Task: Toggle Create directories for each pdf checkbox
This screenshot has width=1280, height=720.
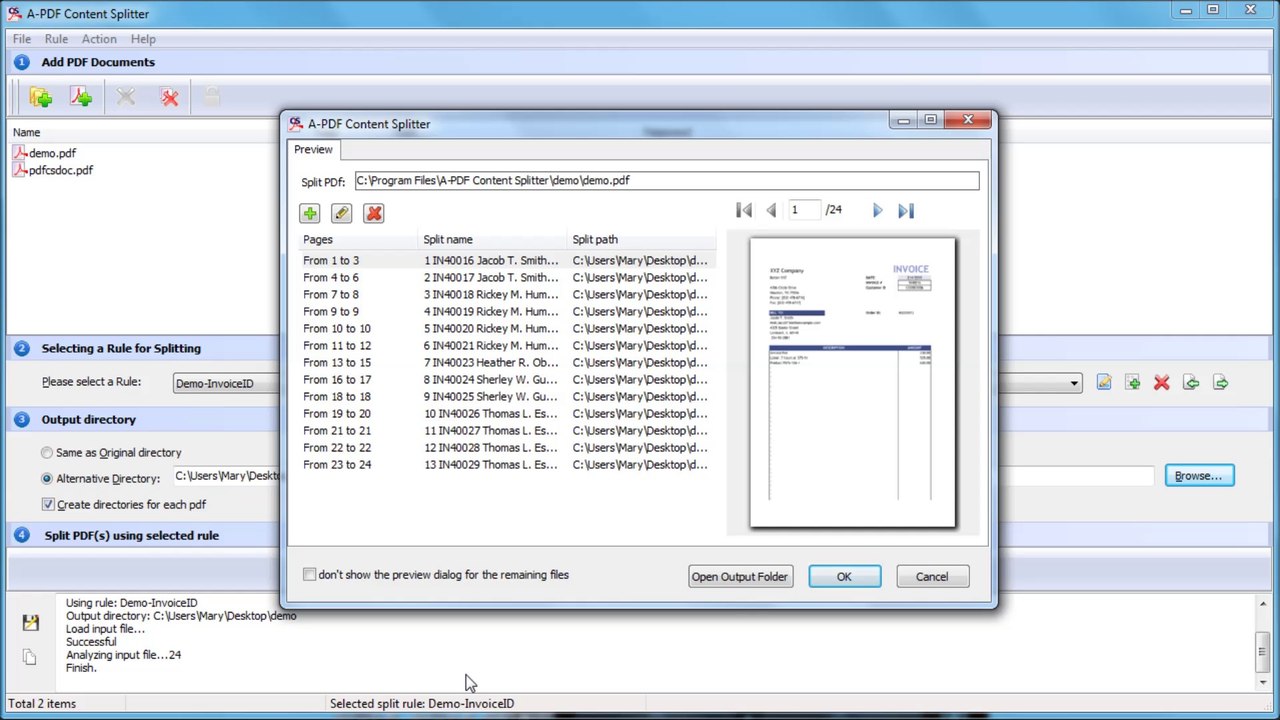Action: click(x=48, y=505)
